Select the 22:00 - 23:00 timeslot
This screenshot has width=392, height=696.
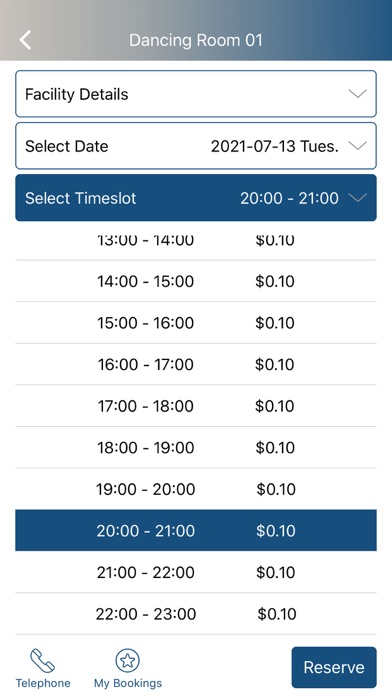pos(196,614)
